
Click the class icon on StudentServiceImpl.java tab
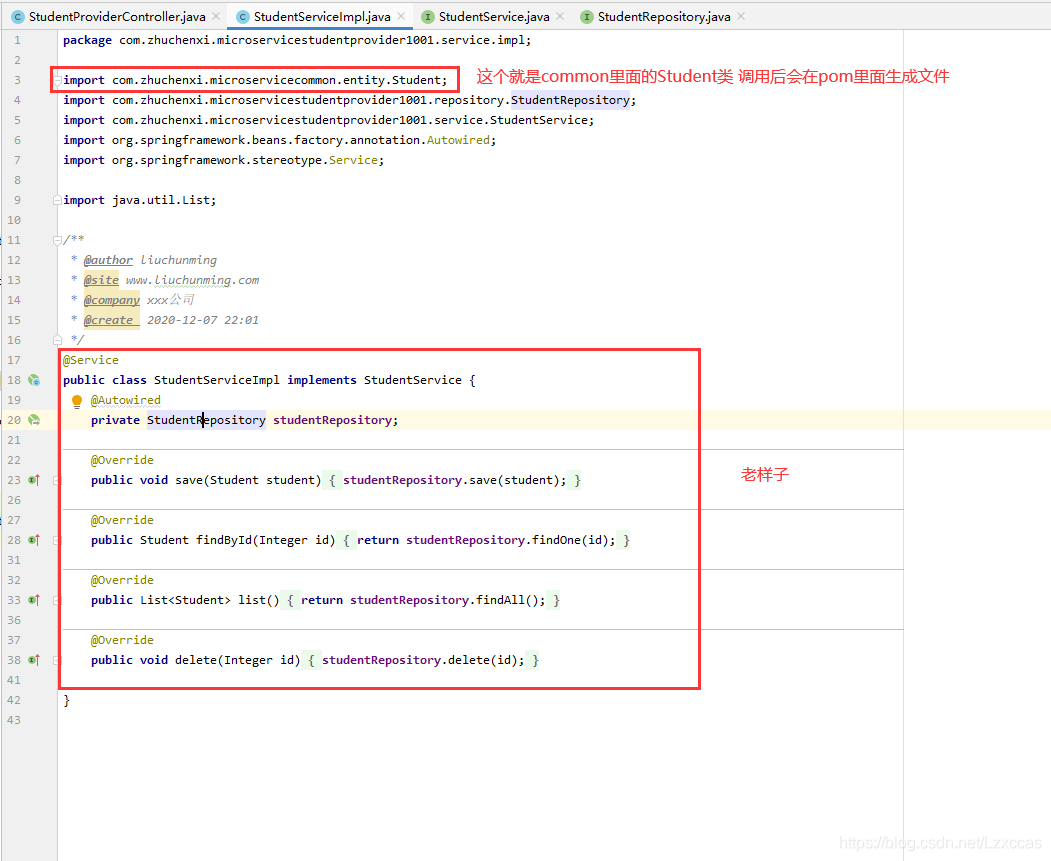(x=243, y=17)
